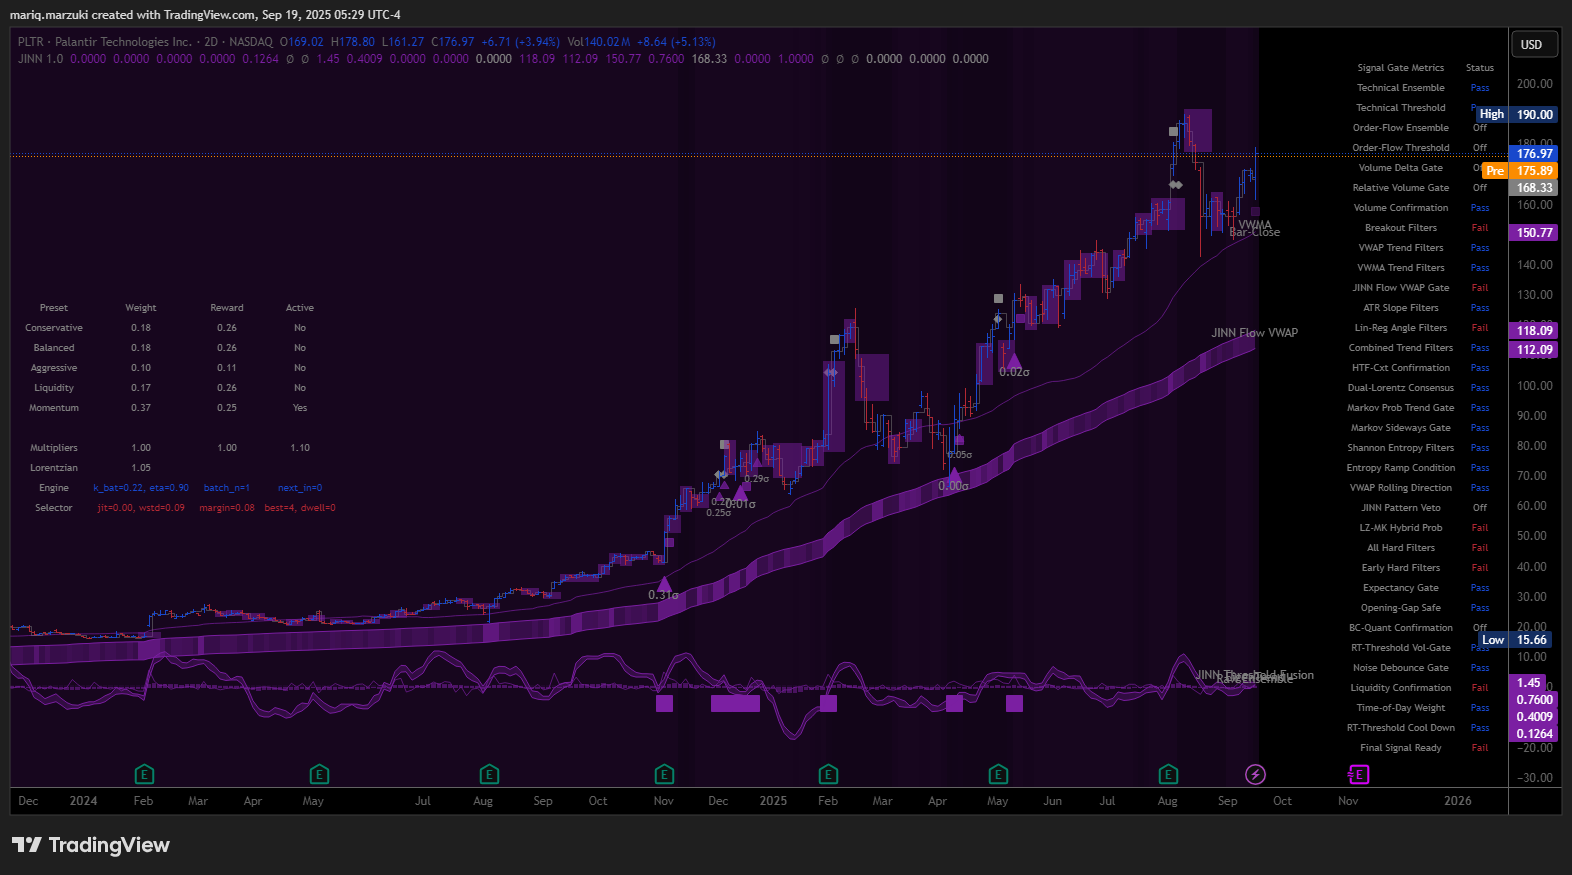The height and width of the screenshot is (875, 1572).
Task: Click the 0.1264 indicator value label
Action: coord(1534,734)
